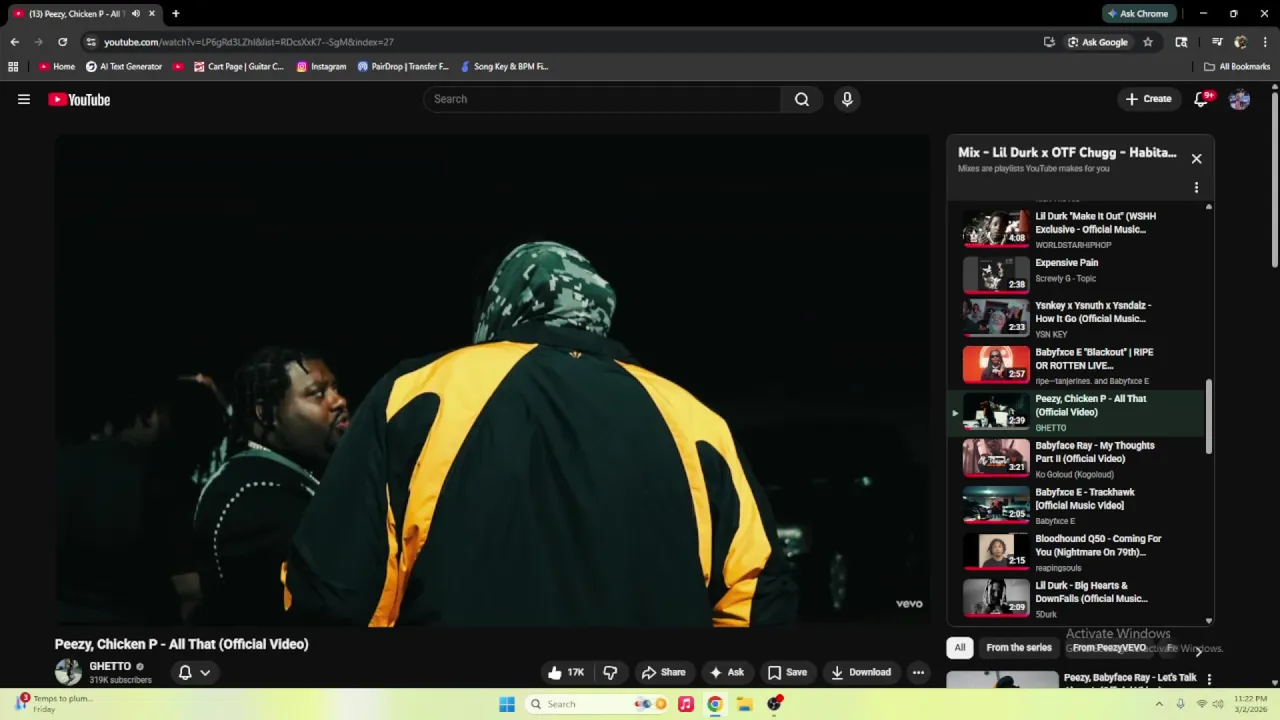1280x720 pixels.
Task: Click the search magnifier button
Action: [x=801, y=99]
